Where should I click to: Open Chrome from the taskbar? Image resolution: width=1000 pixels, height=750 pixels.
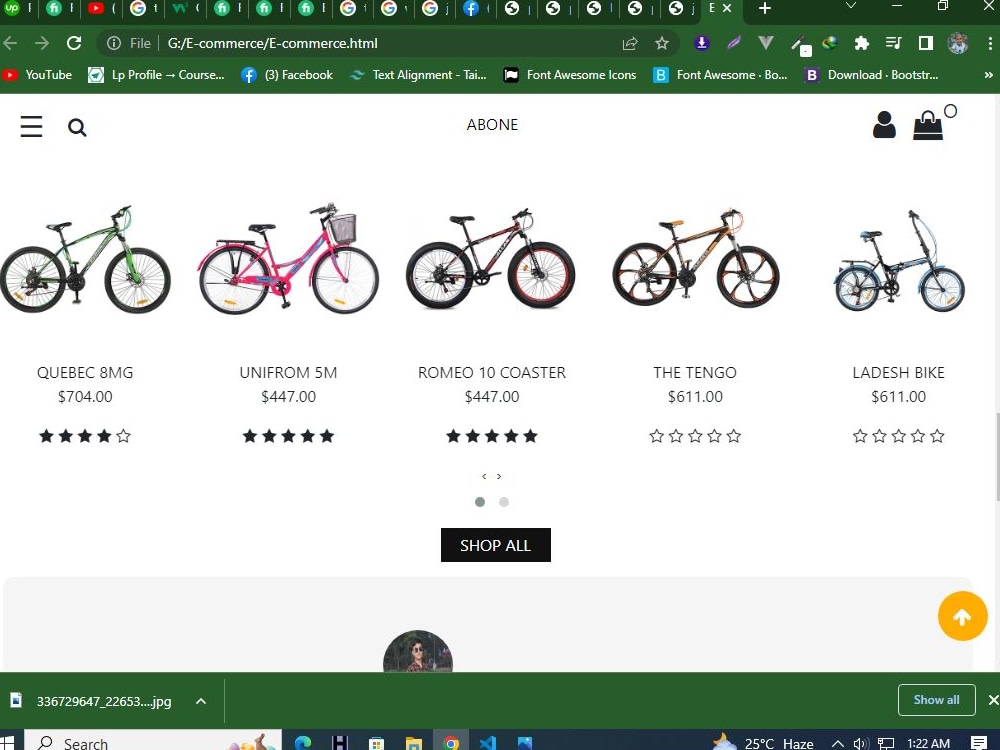[x=452, y=742]
